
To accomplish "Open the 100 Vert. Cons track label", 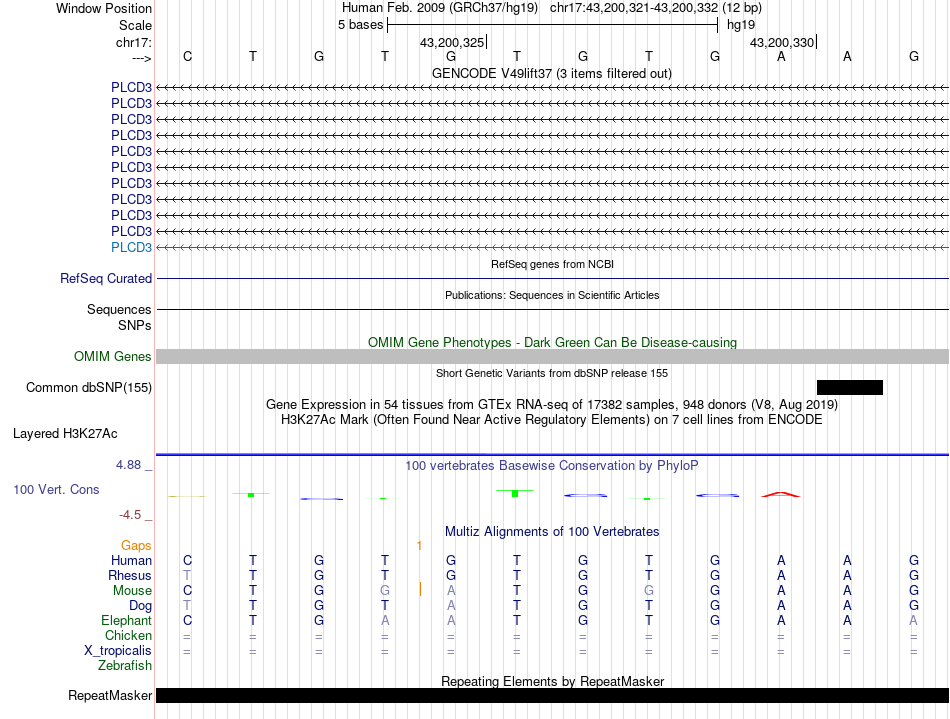I will (56, 489).
